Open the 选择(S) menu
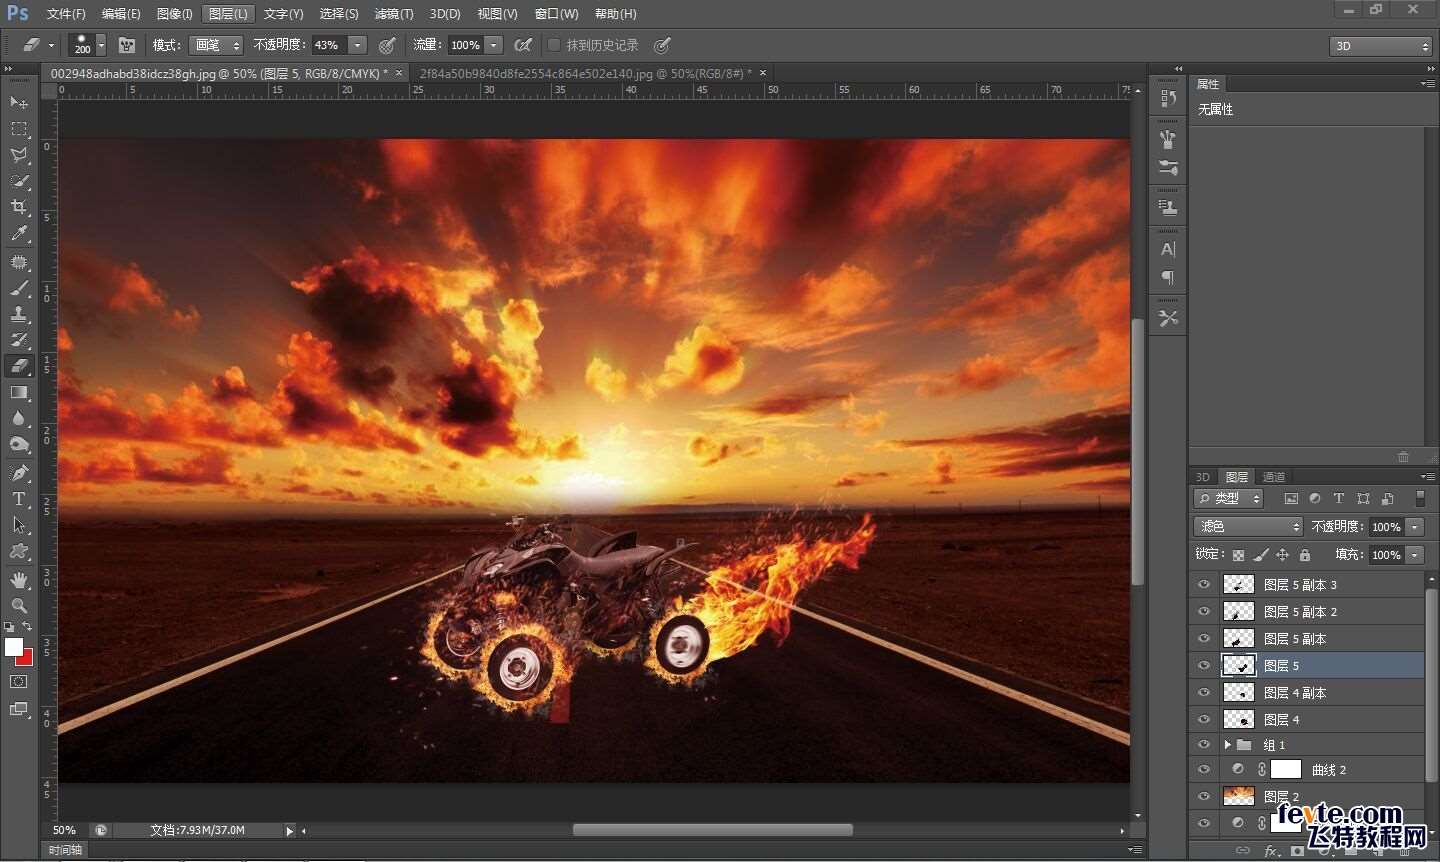 339,14
